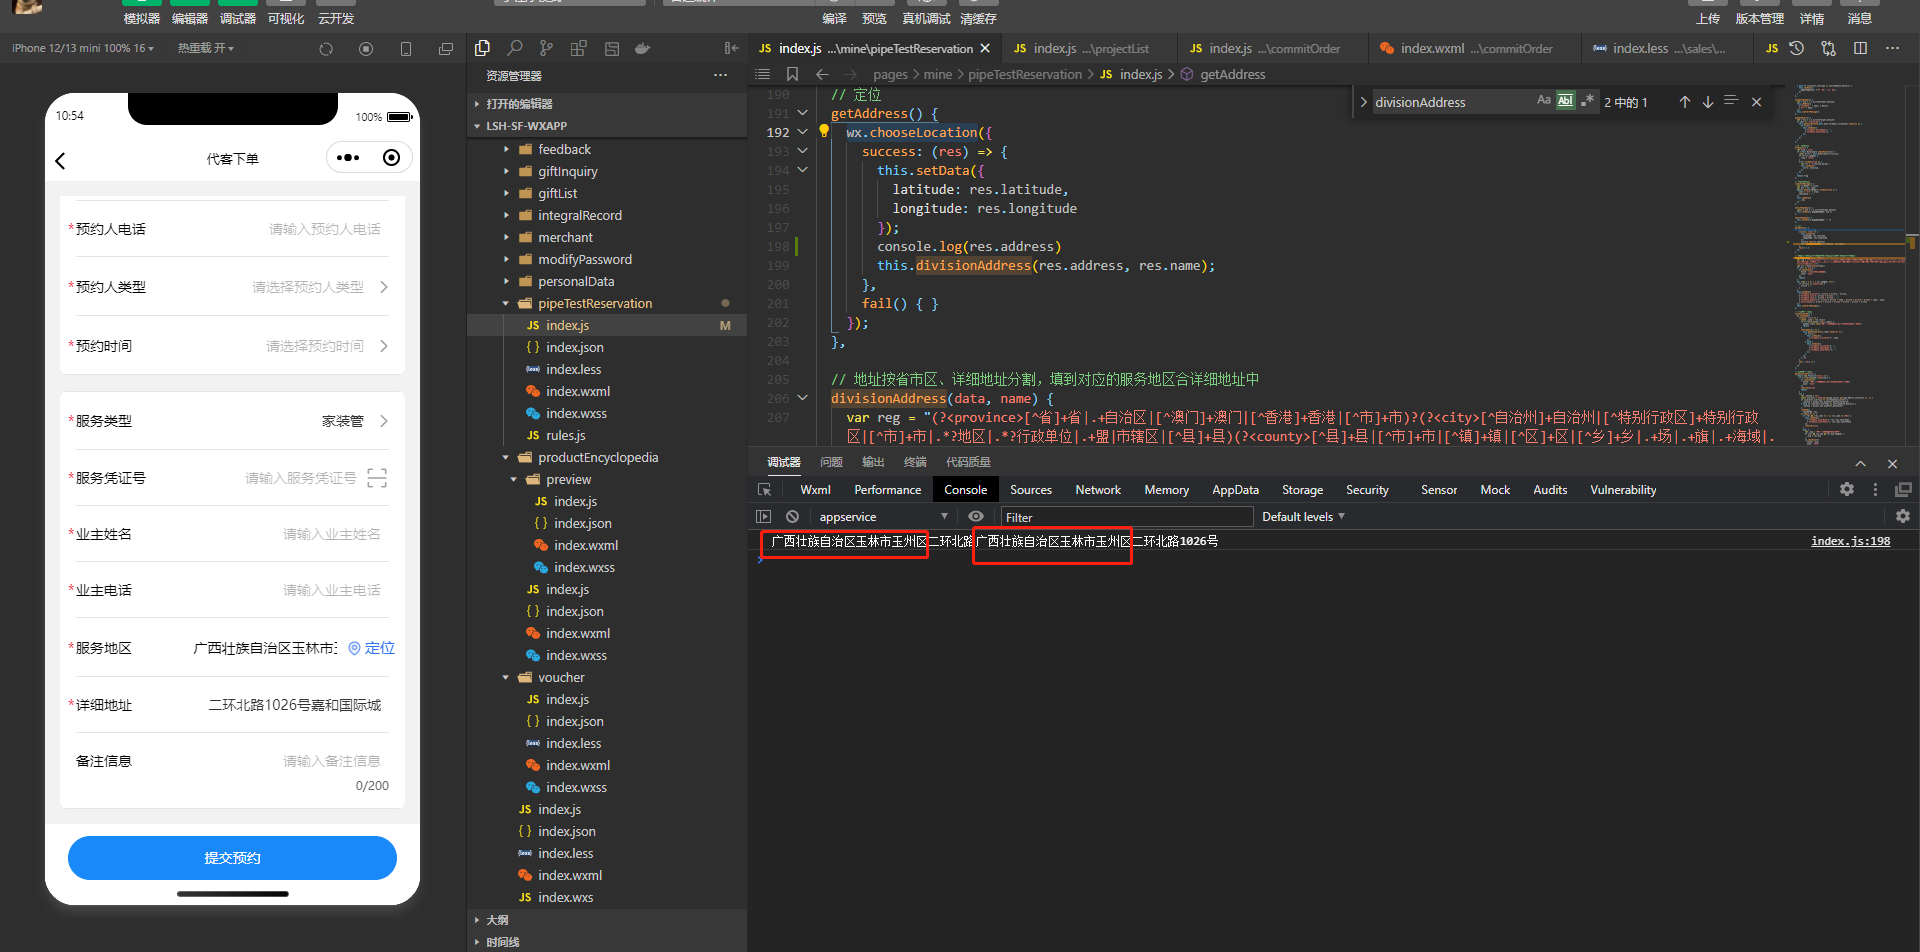Open the index.js:198 console source link
Viewport: 1920px width, 952px height.
[1850, 541]
